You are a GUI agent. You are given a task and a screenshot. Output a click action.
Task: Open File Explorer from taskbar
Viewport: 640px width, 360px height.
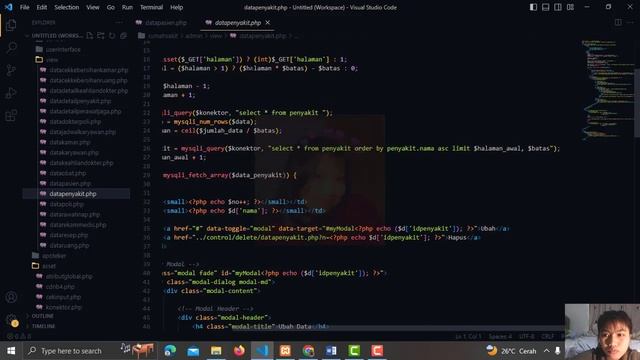coord(216,351)
